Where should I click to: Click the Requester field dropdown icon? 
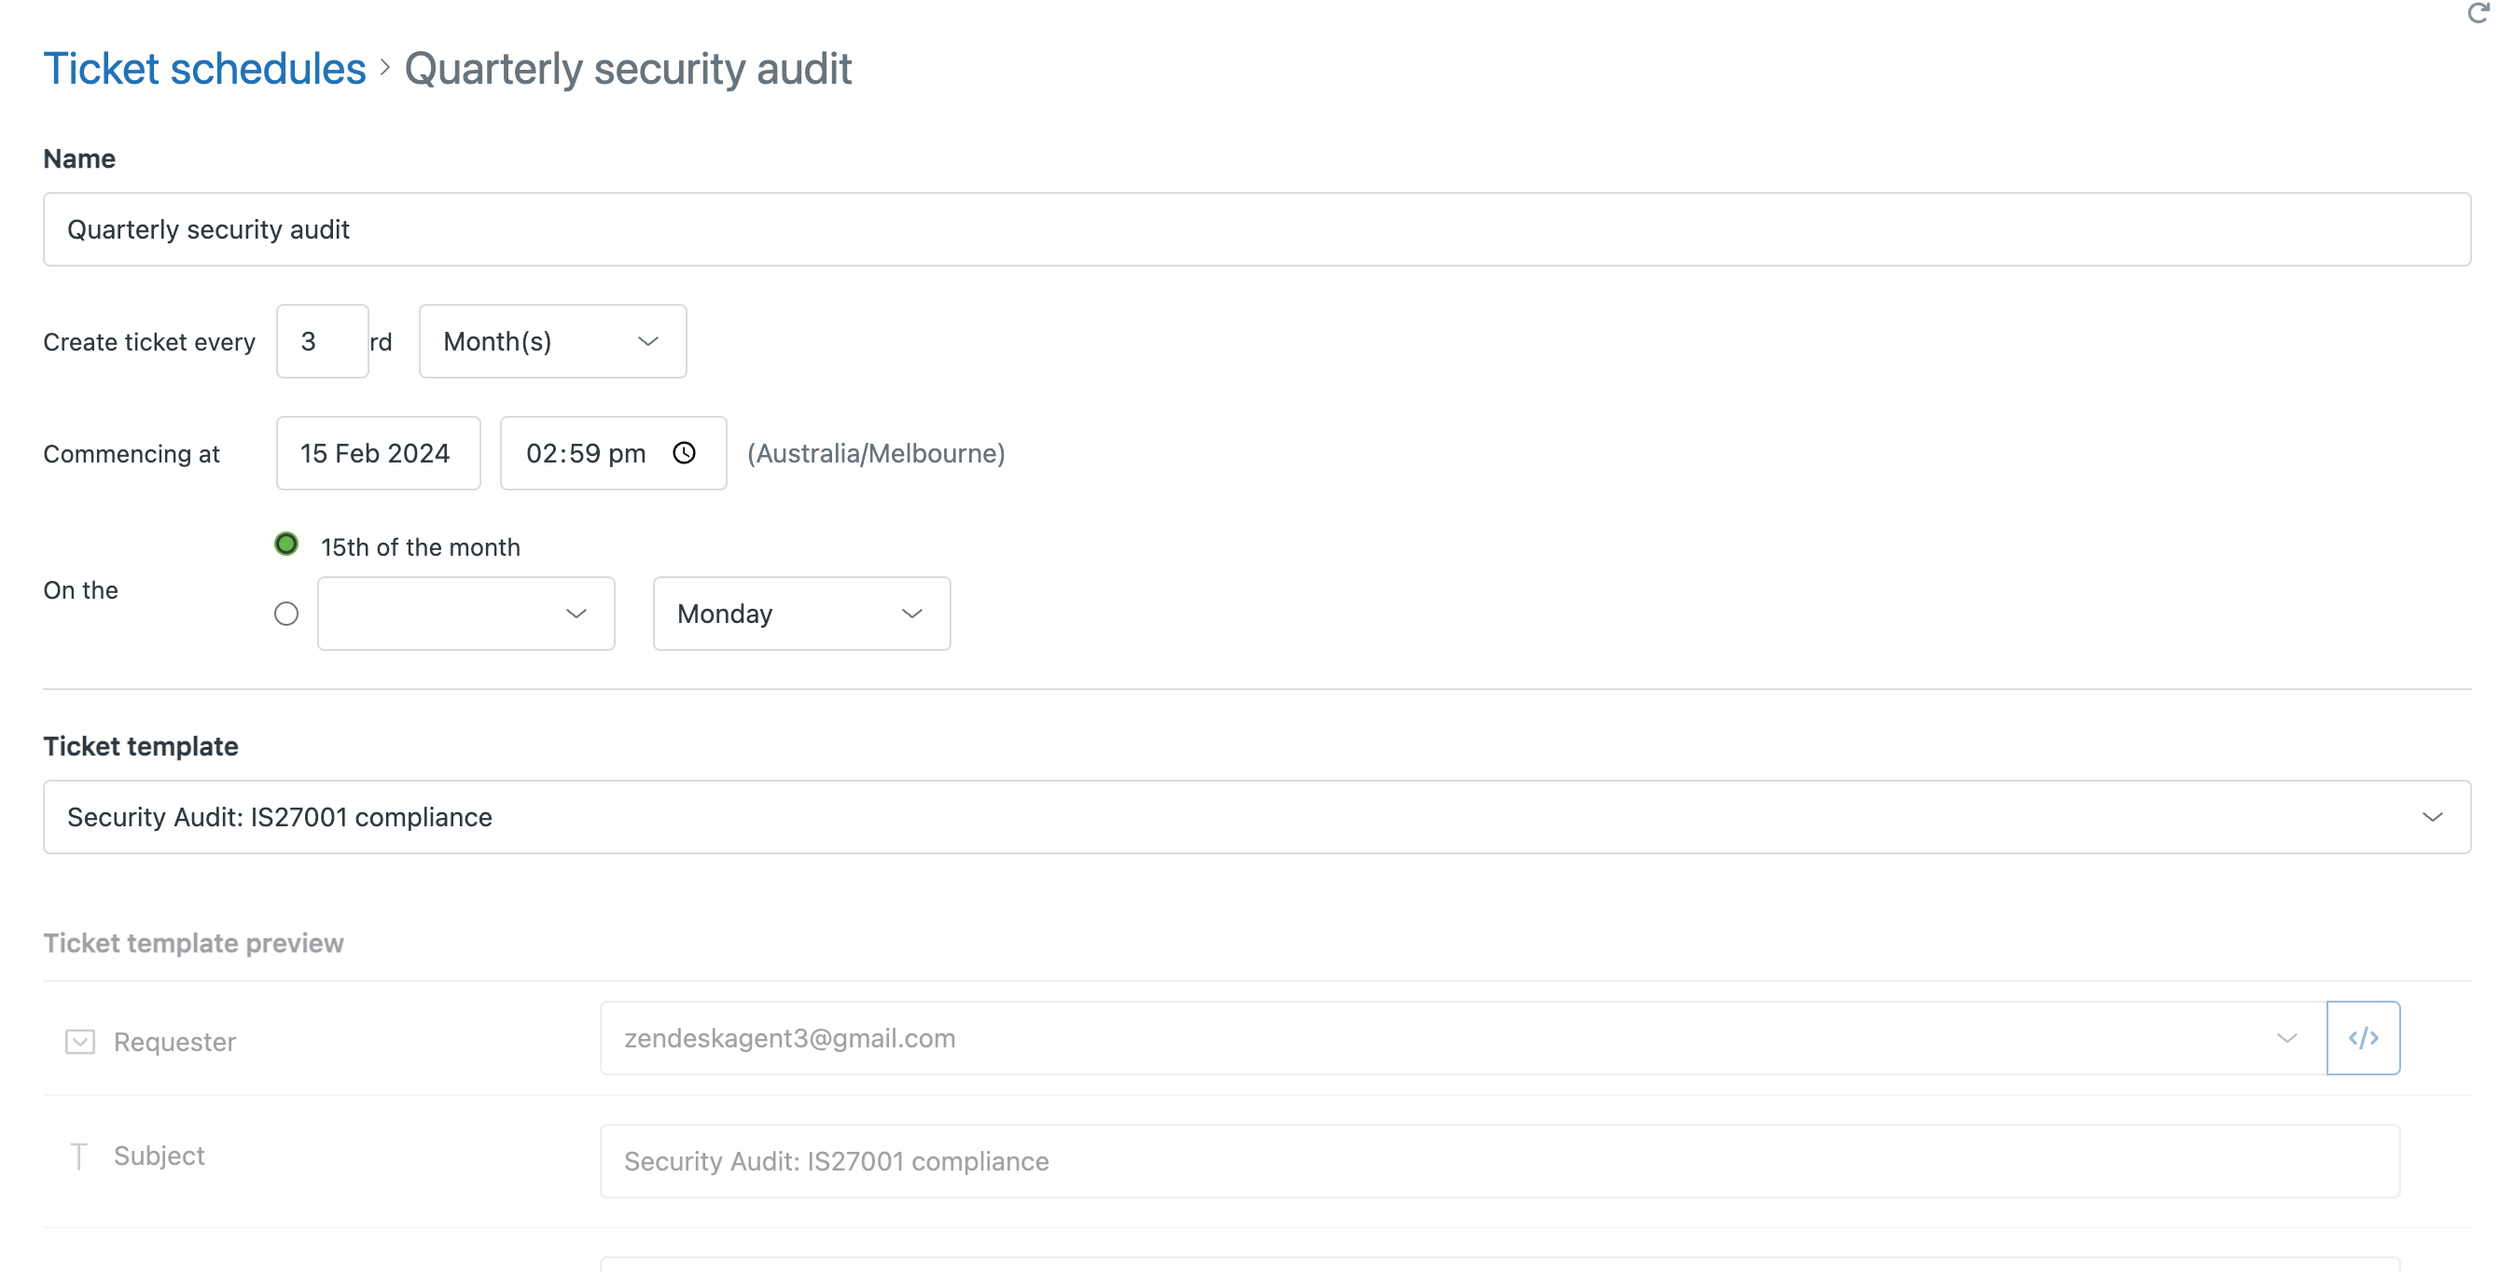[80, 1042]
